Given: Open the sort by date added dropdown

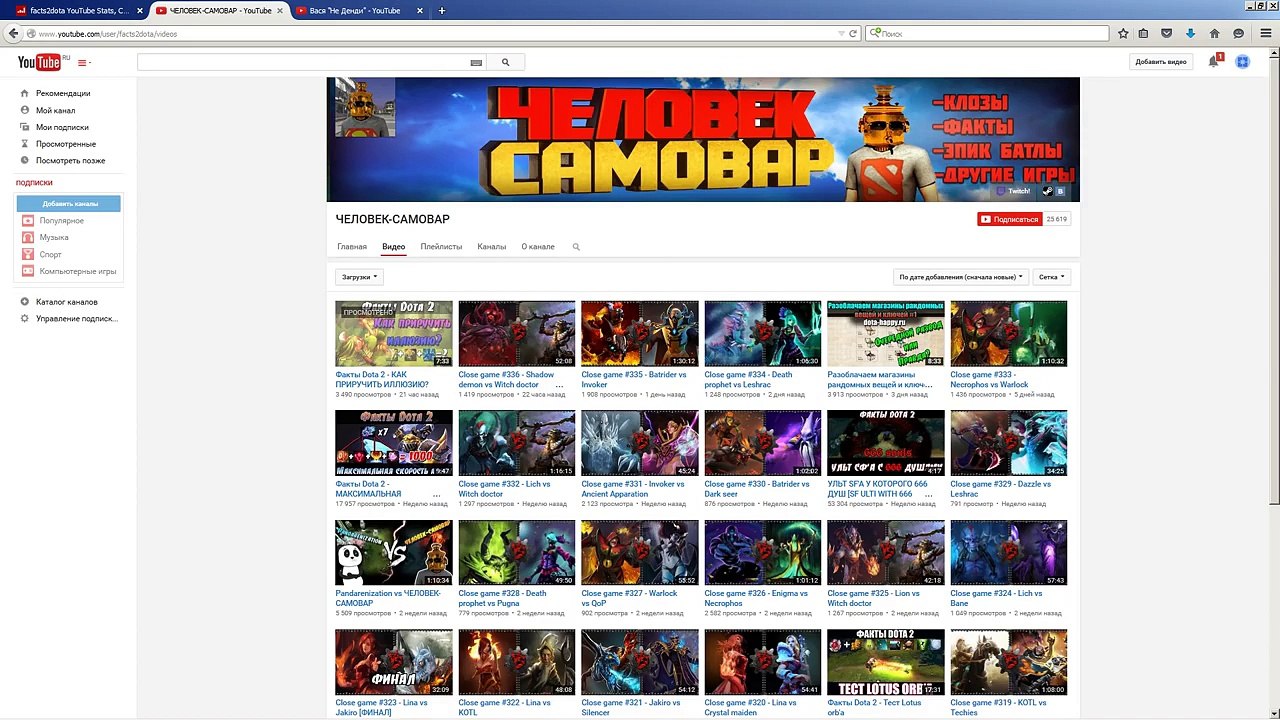Looking at the screenshot, I should pyautogui.click(x=960, y=277).
